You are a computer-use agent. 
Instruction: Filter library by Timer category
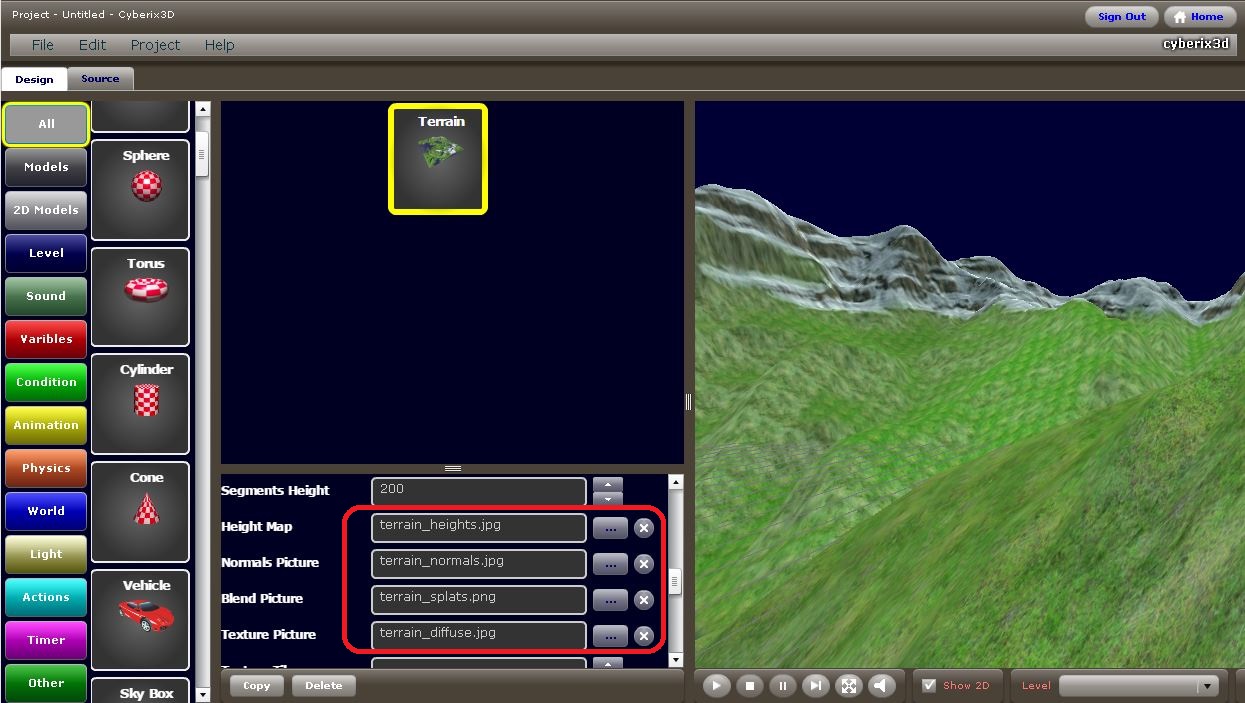(x=46, y=640)
